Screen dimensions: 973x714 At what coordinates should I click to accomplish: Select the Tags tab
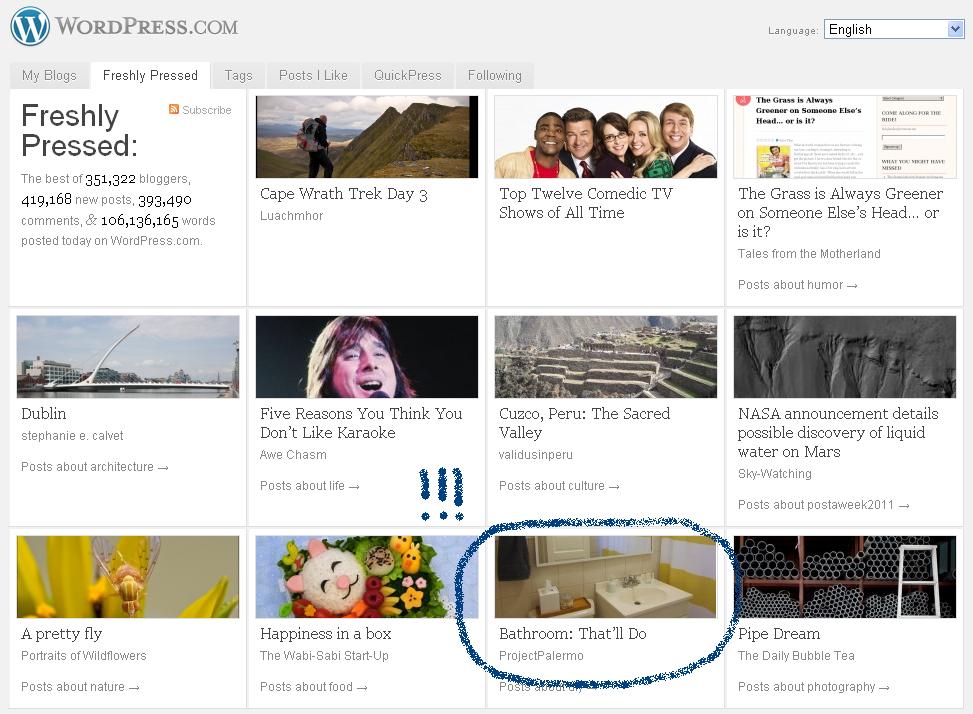point(238,75)
